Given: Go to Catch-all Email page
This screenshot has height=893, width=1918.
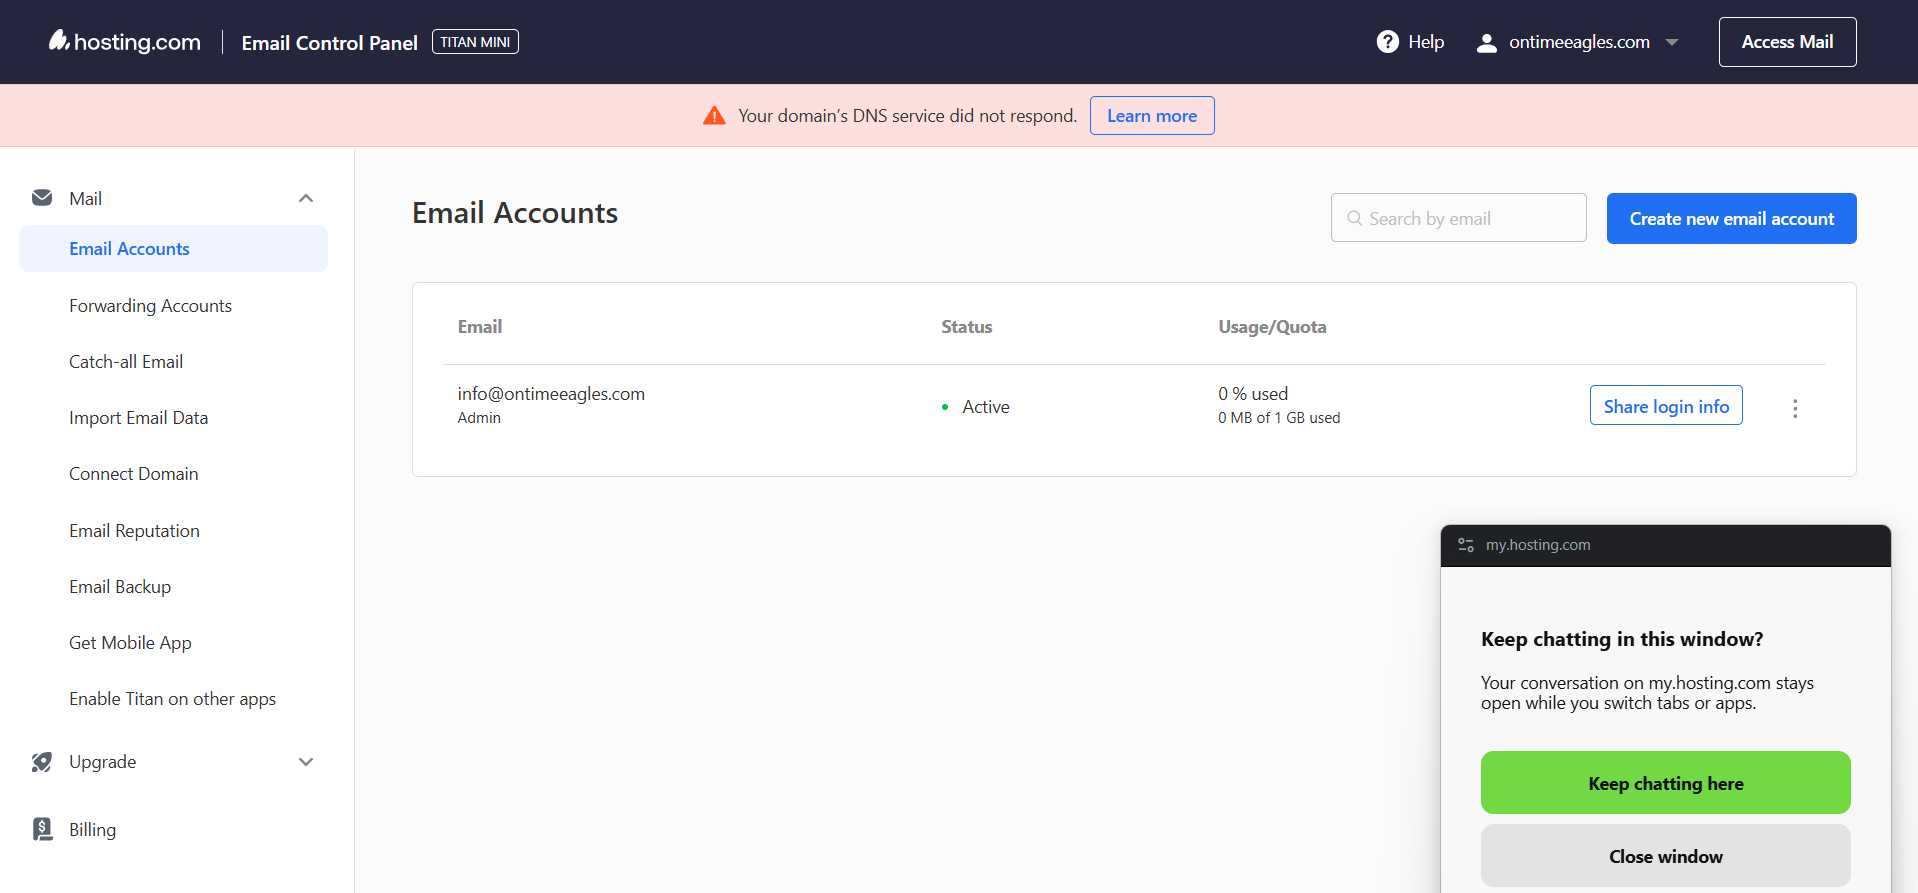Looking at the screenshot, I should click(126, 362).
